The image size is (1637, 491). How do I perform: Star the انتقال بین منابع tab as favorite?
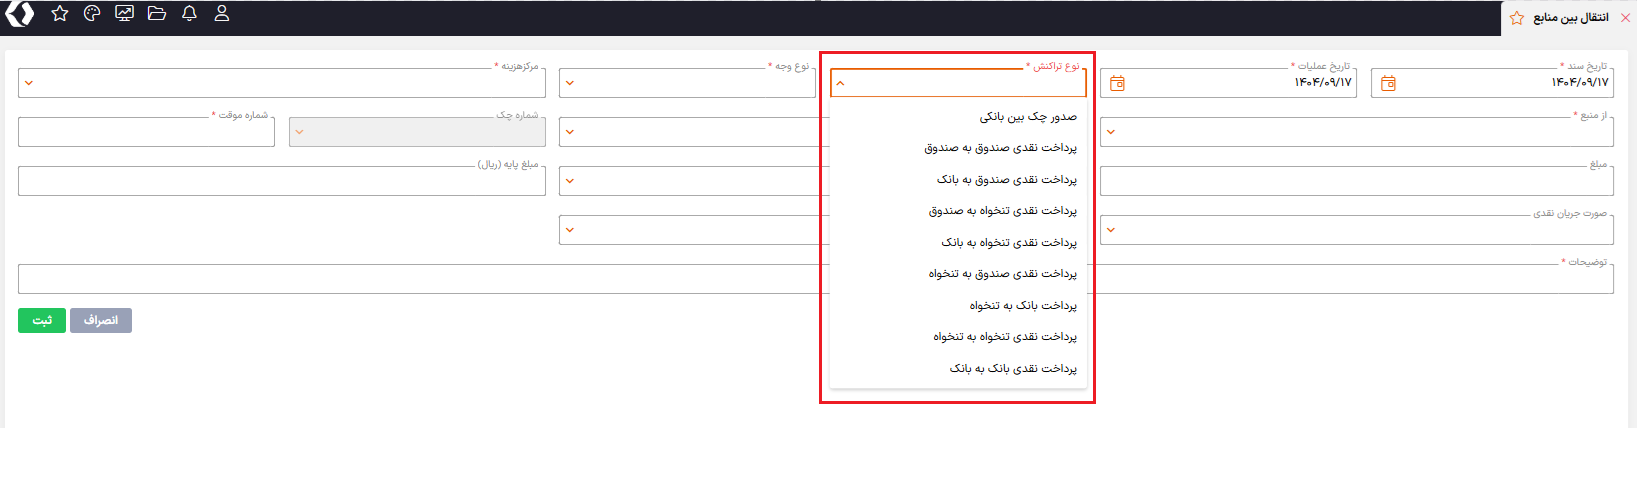tap(1516, 18)
